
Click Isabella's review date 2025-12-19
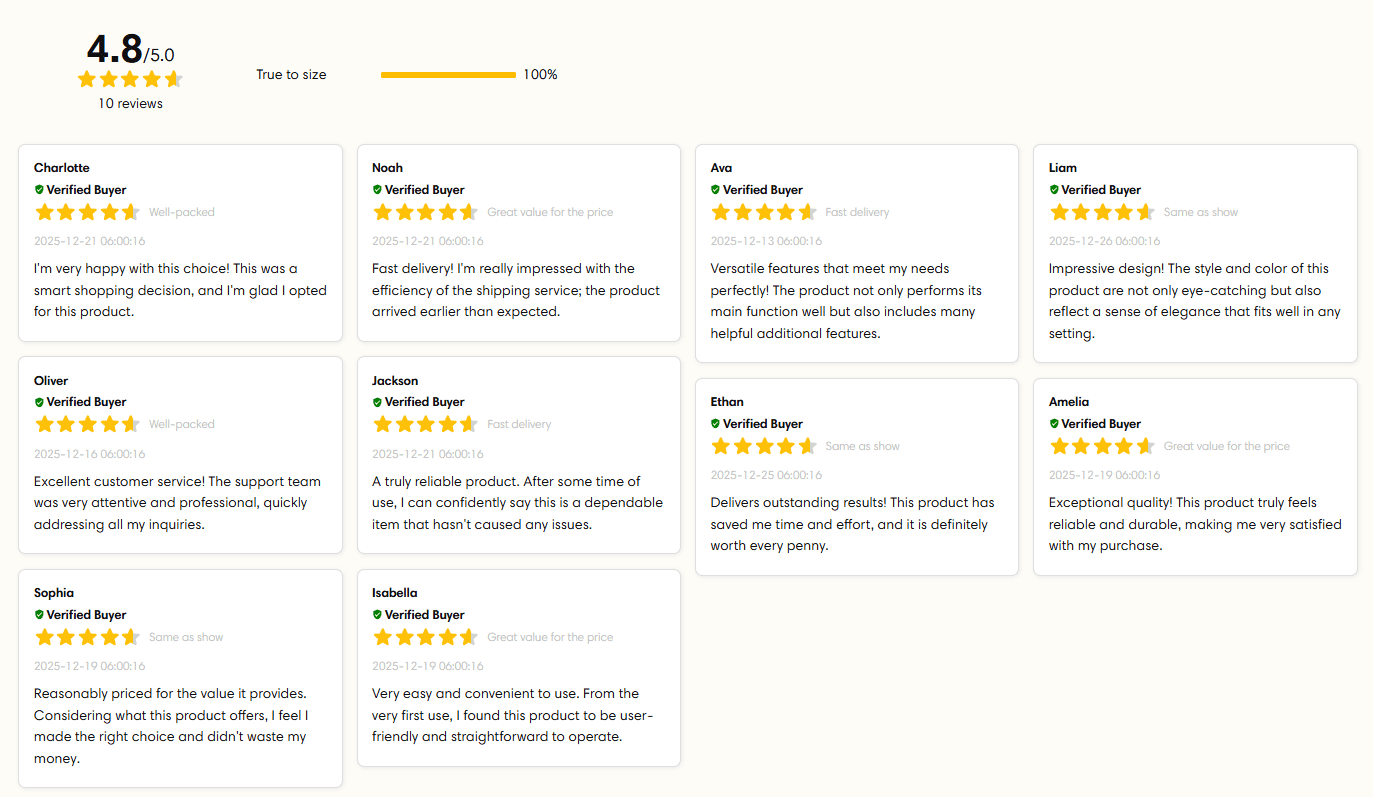pos(428,666)
